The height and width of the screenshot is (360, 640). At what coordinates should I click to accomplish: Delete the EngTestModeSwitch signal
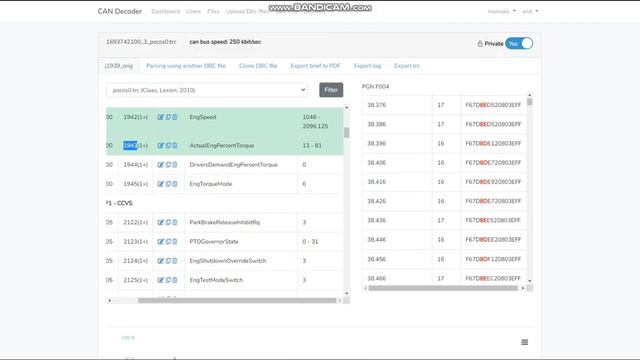pyautogui.click(x=175, y=280)
